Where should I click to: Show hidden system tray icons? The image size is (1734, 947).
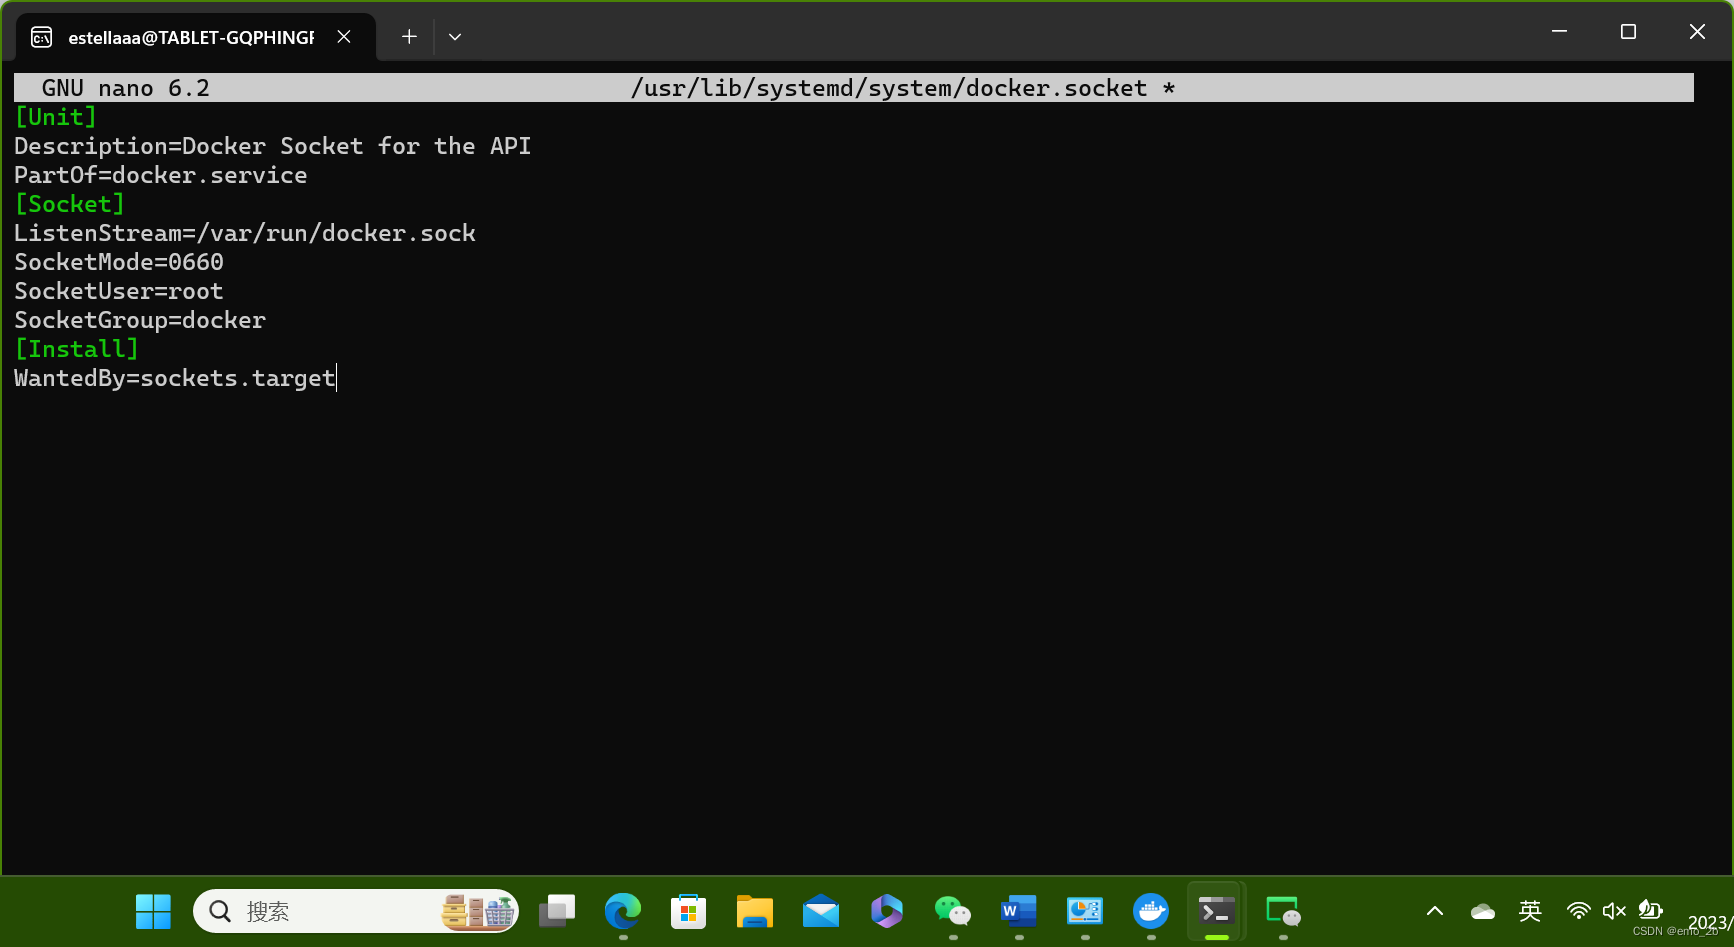click(x=1435, y=911)
